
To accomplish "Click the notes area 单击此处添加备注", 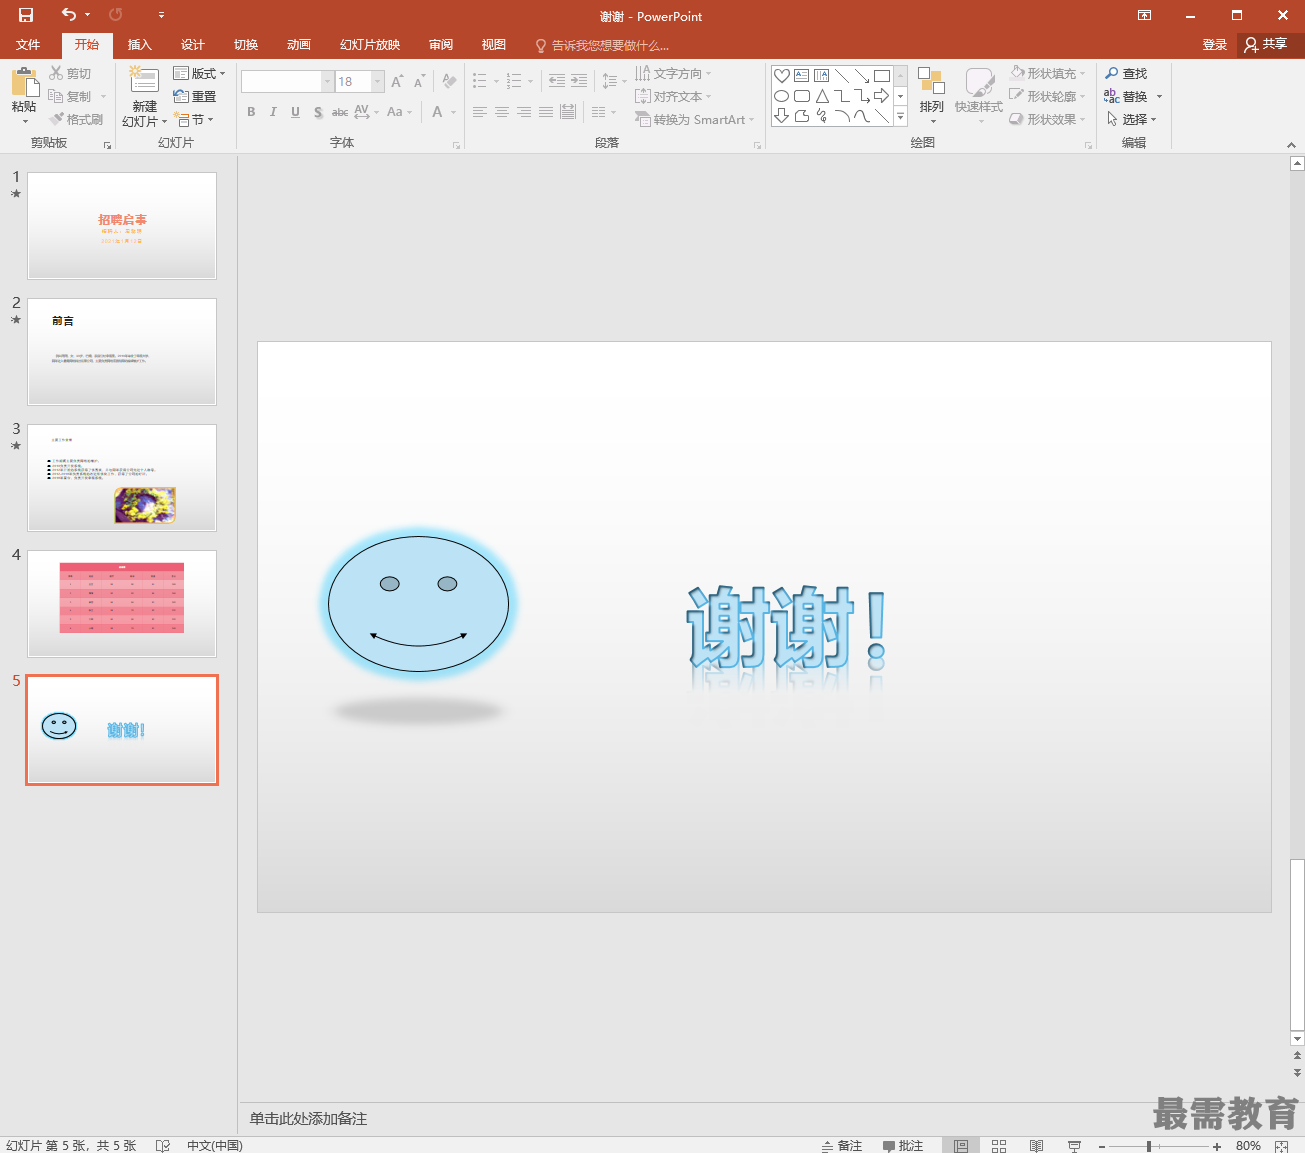I will click(308, 1119).
